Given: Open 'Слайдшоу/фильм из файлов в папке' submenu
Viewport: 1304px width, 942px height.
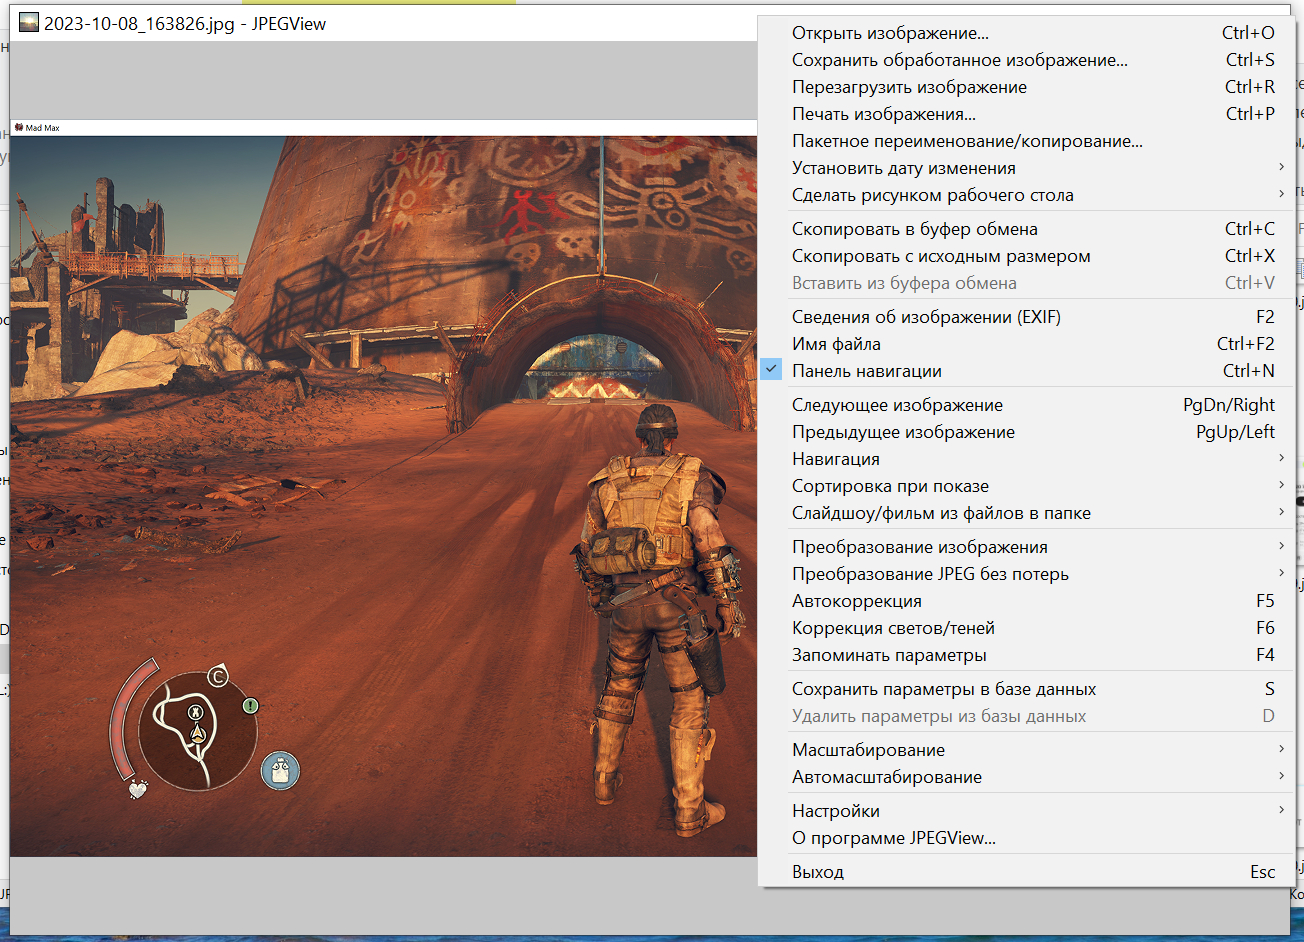Looking at the screenshot, I should point(1024,513).
